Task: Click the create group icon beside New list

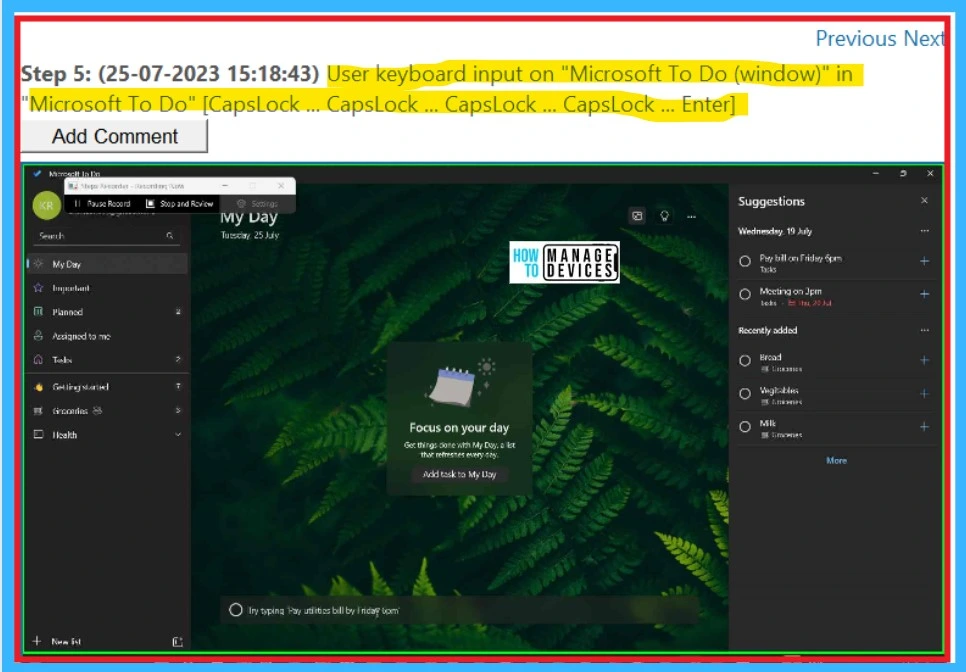Action: [x=177, y=642]
